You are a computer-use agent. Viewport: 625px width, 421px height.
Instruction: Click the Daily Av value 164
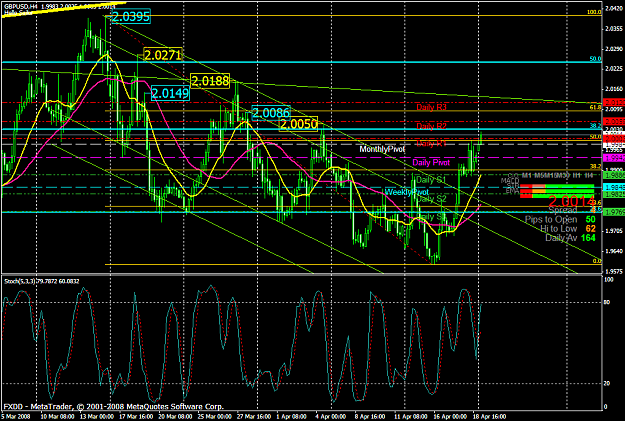pos(588,238)
